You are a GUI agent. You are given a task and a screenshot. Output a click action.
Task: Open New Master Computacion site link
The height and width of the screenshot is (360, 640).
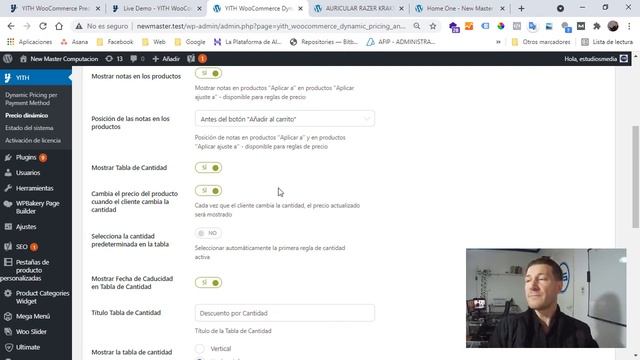click(x=59, y=59)
